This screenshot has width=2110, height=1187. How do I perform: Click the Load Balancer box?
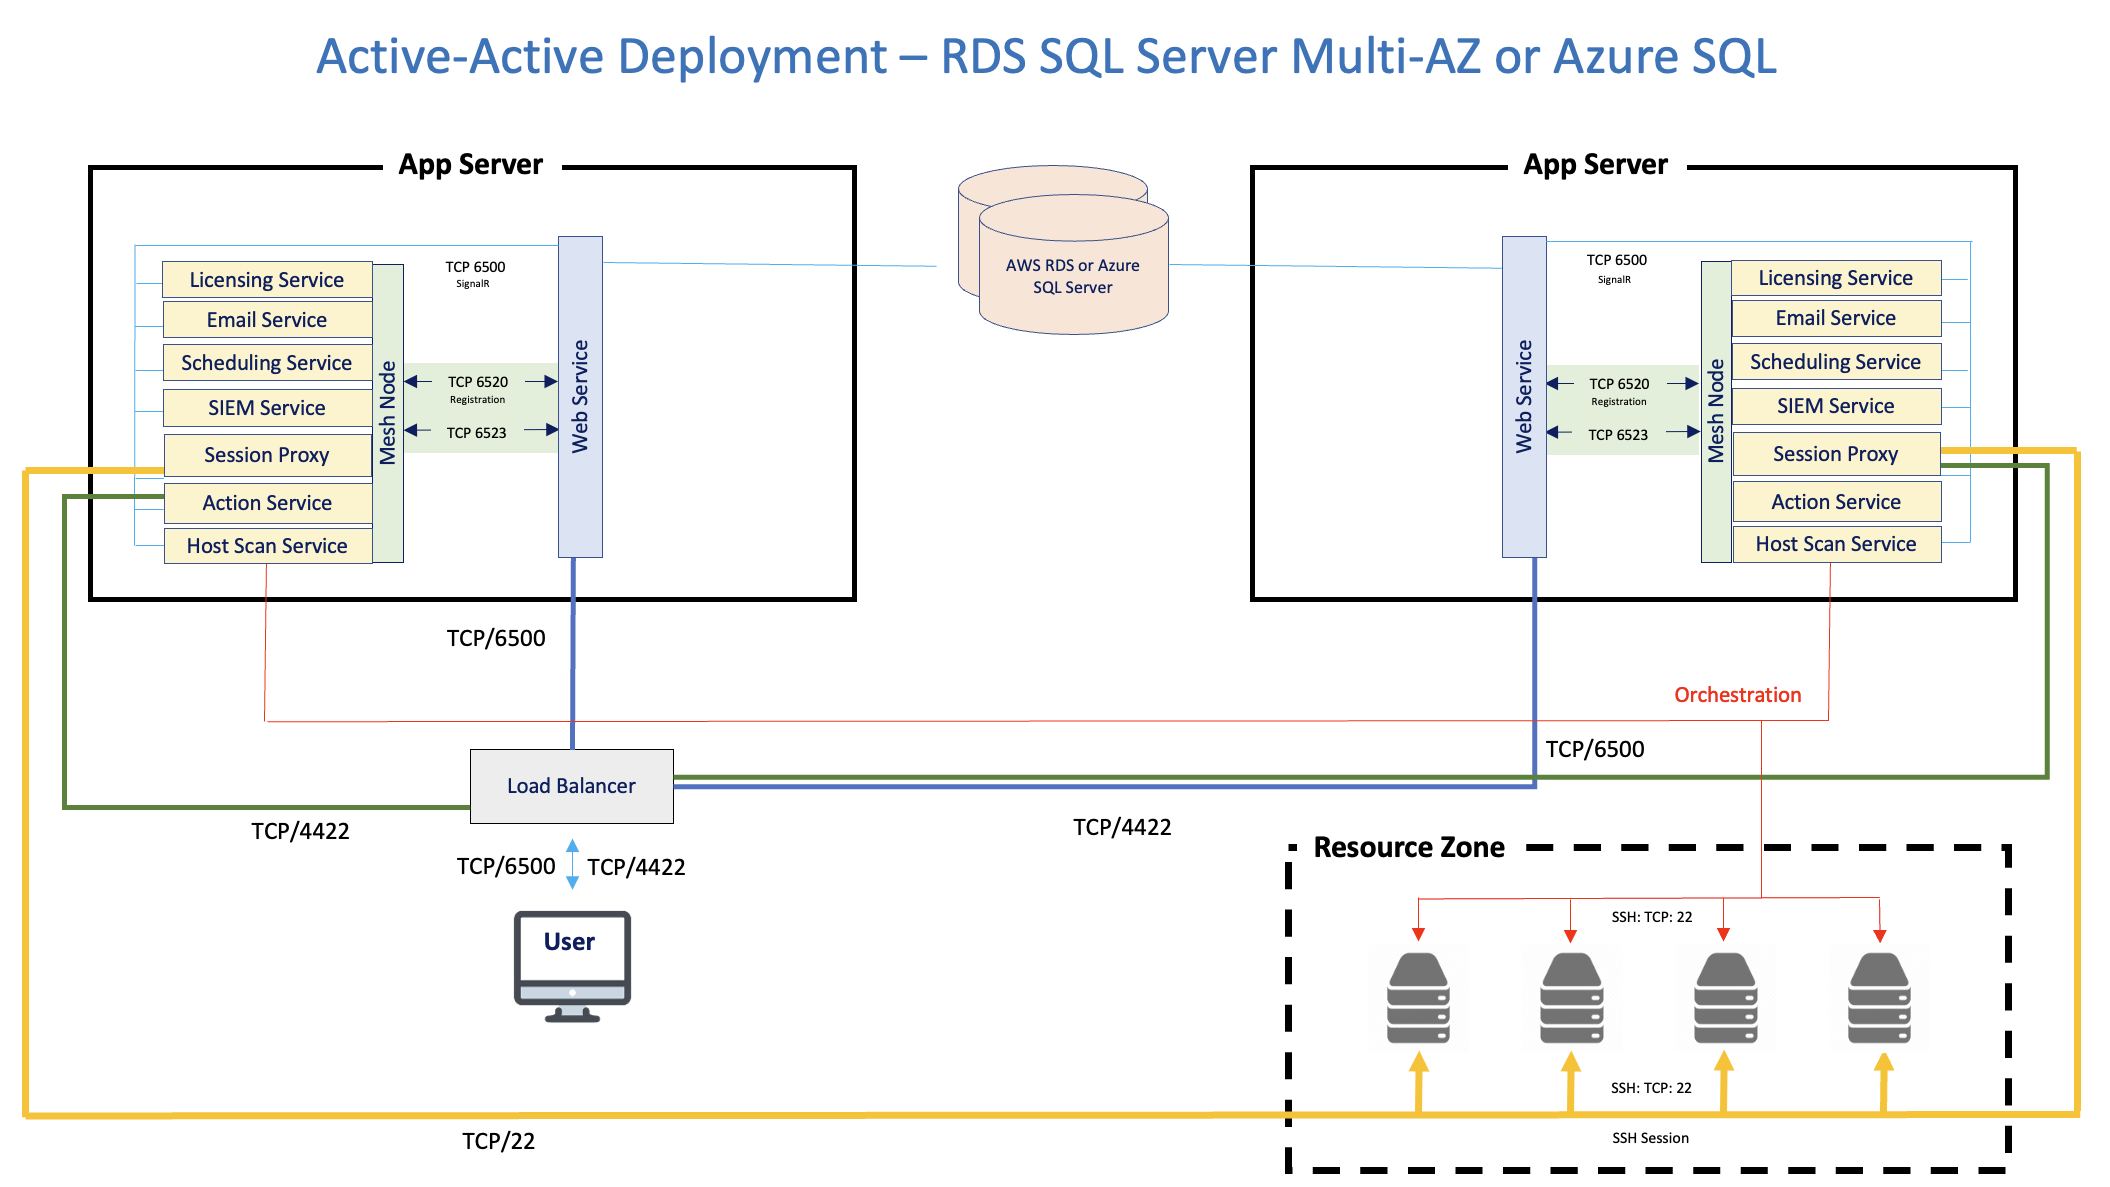571,786
